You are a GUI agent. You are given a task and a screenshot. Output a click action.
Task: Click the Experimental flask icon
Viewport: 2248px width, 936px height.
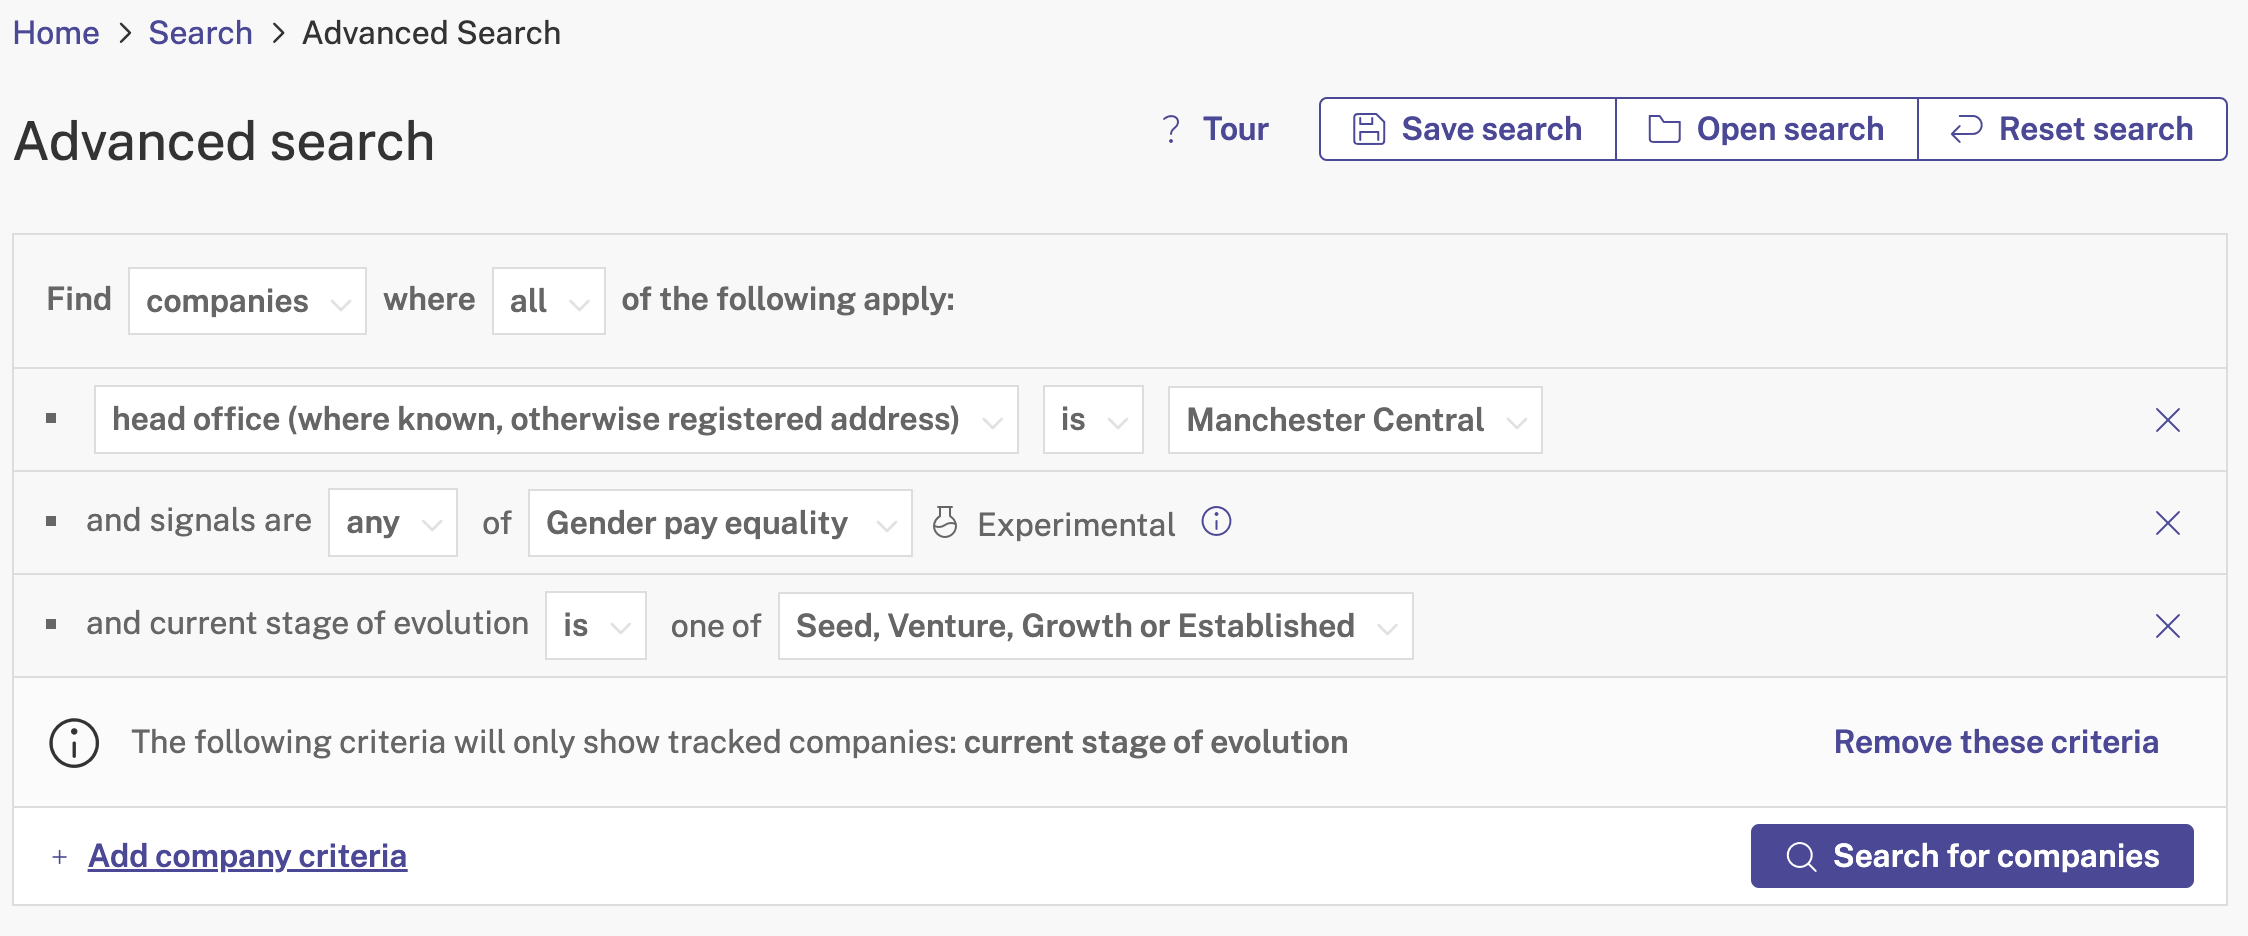[x=945, y=522]
